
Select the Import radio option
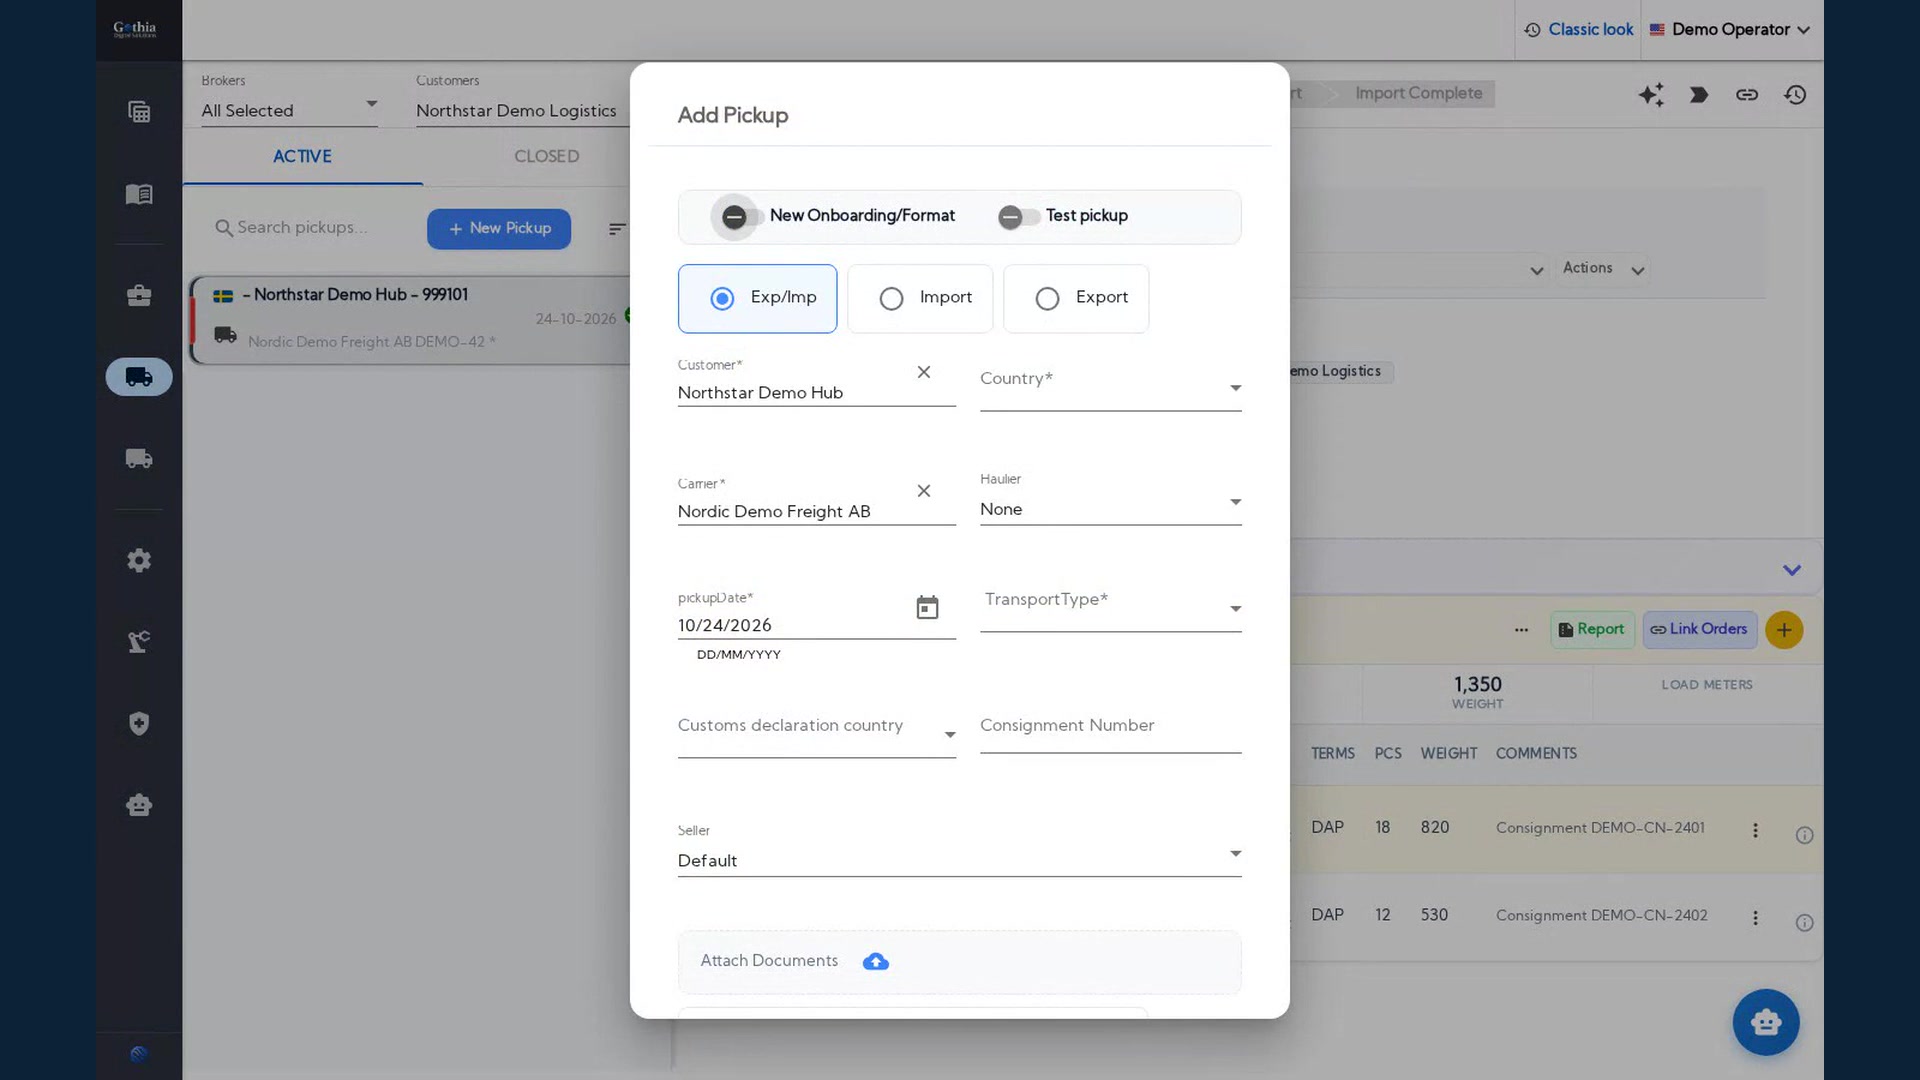pyautogui.click(x=920, y=298)
